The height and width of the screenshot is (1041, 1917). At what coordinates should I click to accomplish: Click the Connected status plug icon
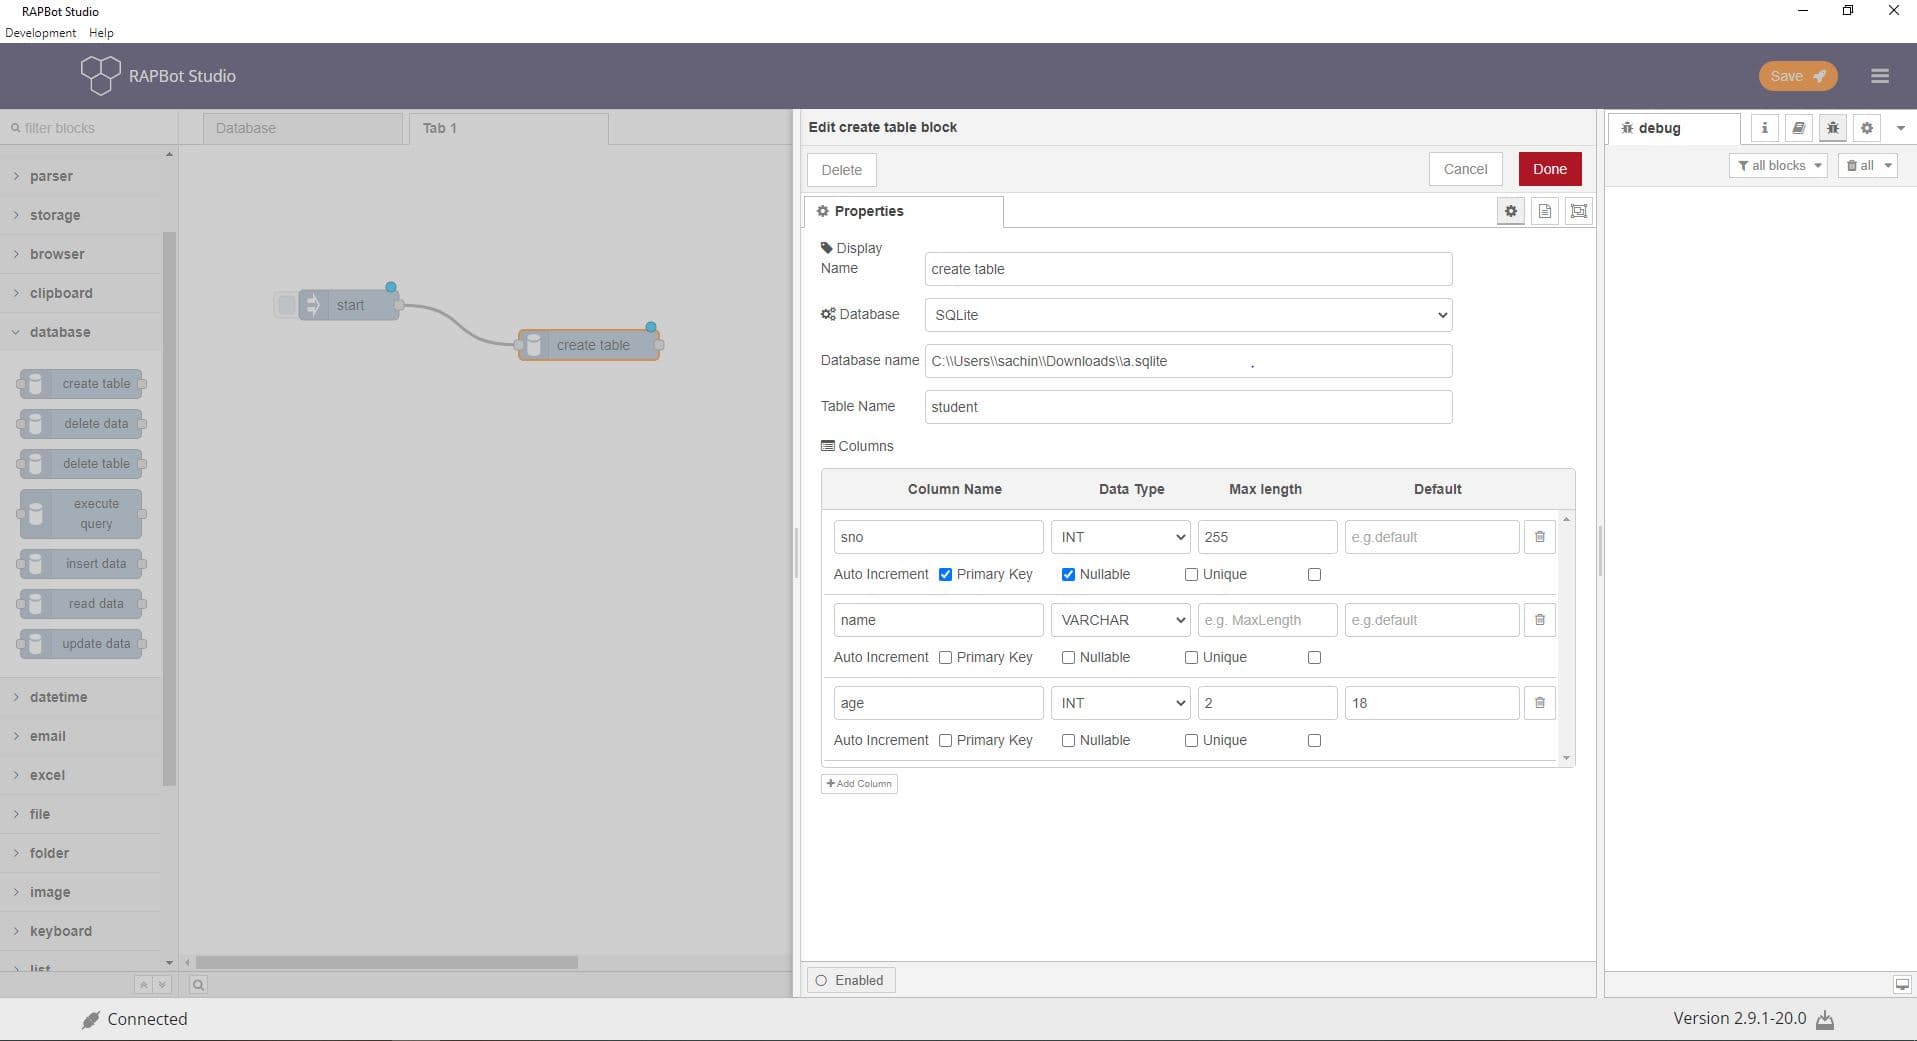coord(91,1020)
